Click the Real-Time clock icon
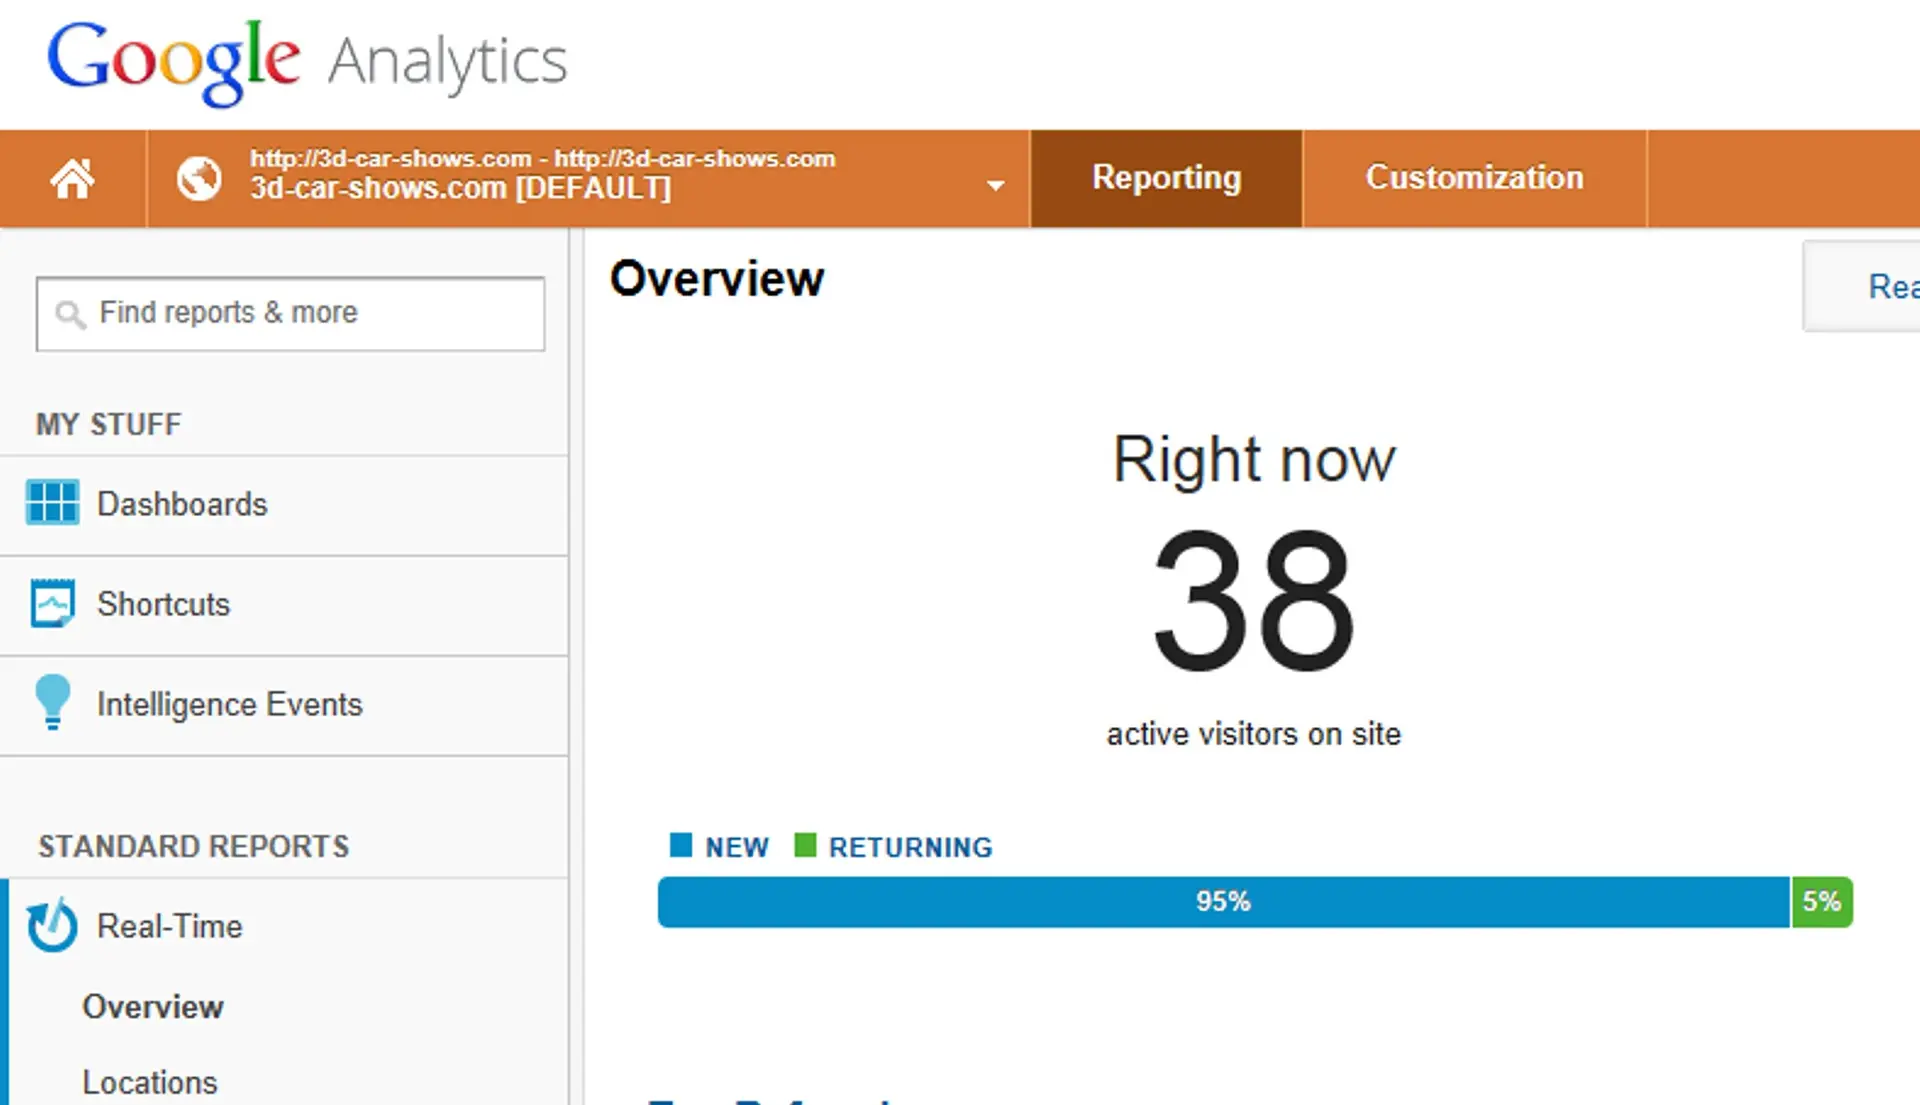Screen dimensions: 1920x1105 (x=52, y=925)
